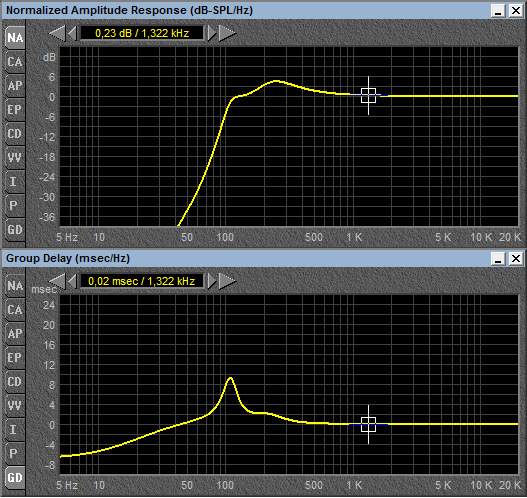Viewport: 527px width, 498px height.
Task: Click the crosshair cursor marker on amplitude graph
Action: click(368, 95)
